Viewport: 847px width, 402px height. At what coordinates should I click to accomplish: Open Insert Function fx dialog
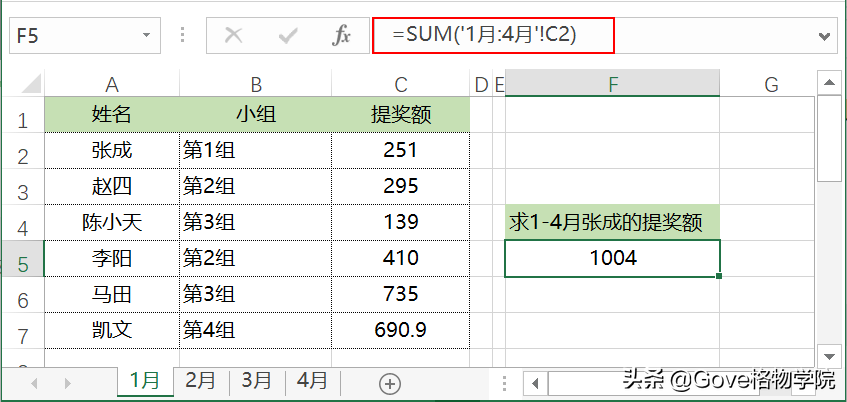tap(342, 36)
